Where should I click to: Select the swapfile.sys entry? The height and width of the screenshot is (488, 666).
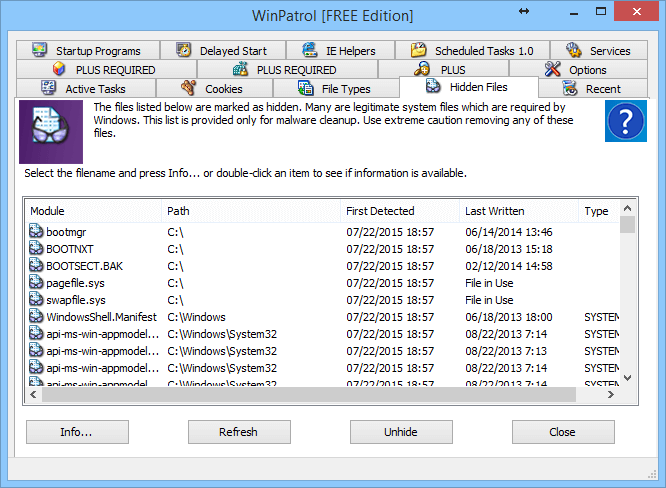click(x=323, y=300)
